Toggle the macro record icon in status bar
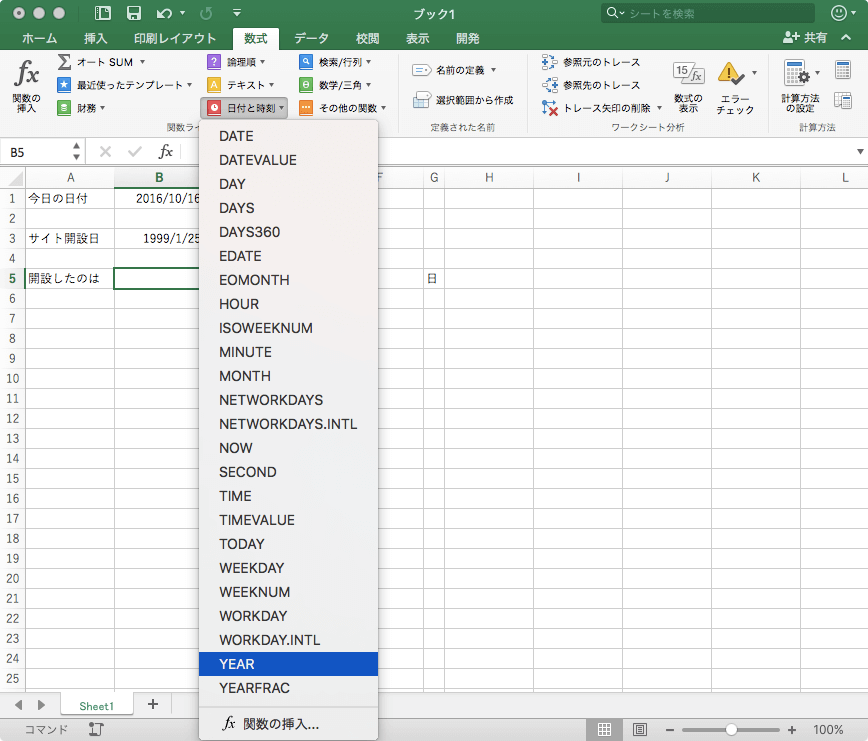The width and height of the screenshot is (868, 741). (x=96, y=729)
